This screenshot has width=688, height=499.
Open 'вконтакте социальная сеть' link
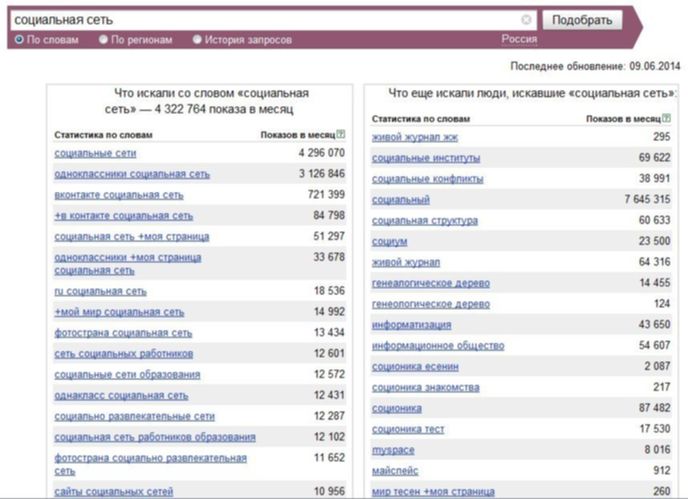pyautogui.click(x=119, y=195)
